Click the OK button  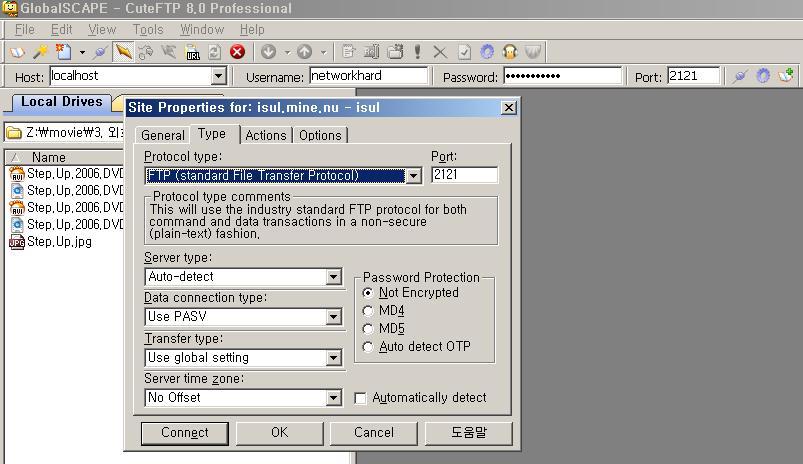[280, 433]
